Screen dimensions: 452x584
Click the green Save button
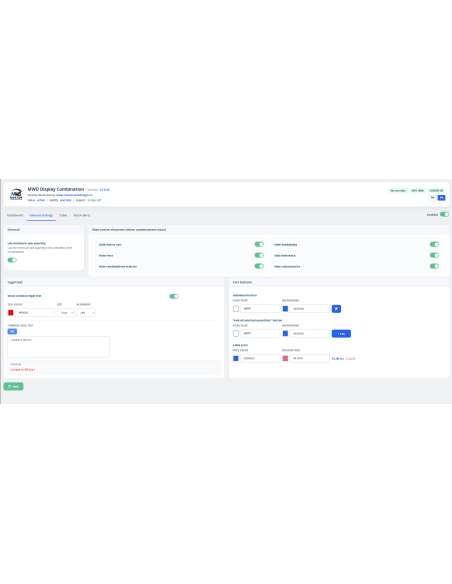(13, 386)
